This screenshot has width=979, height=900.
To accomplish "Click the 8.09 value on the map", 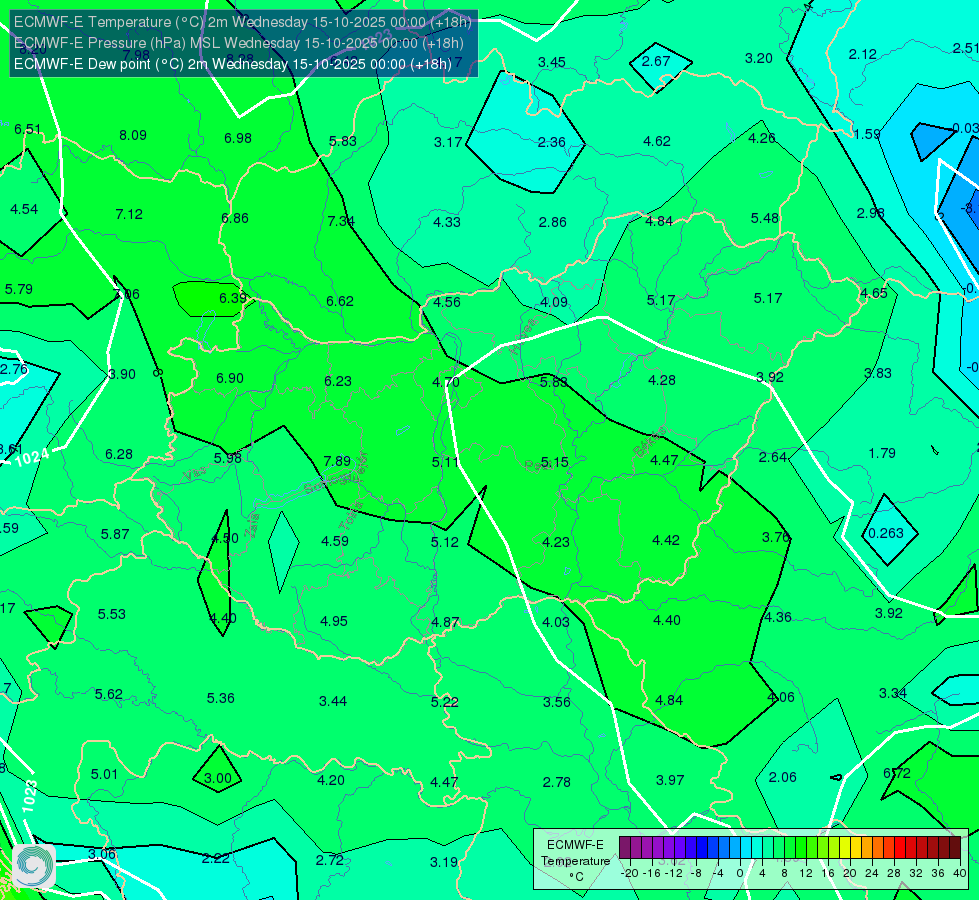I will coord(133,136).
